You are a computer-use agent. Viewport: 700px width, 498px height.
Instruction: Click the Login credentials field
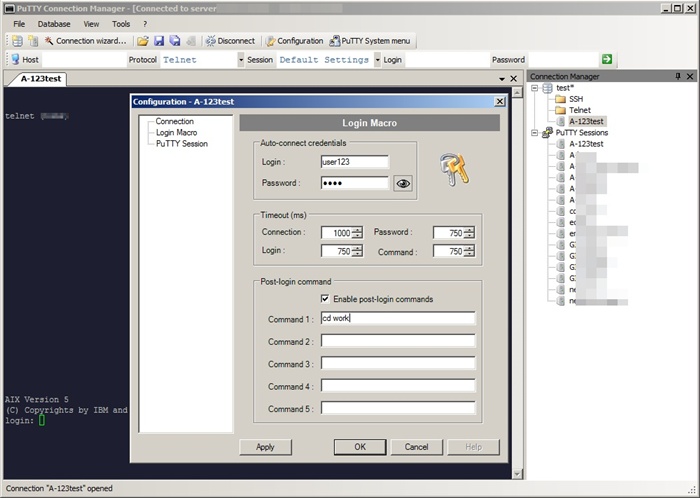(354, 162)
